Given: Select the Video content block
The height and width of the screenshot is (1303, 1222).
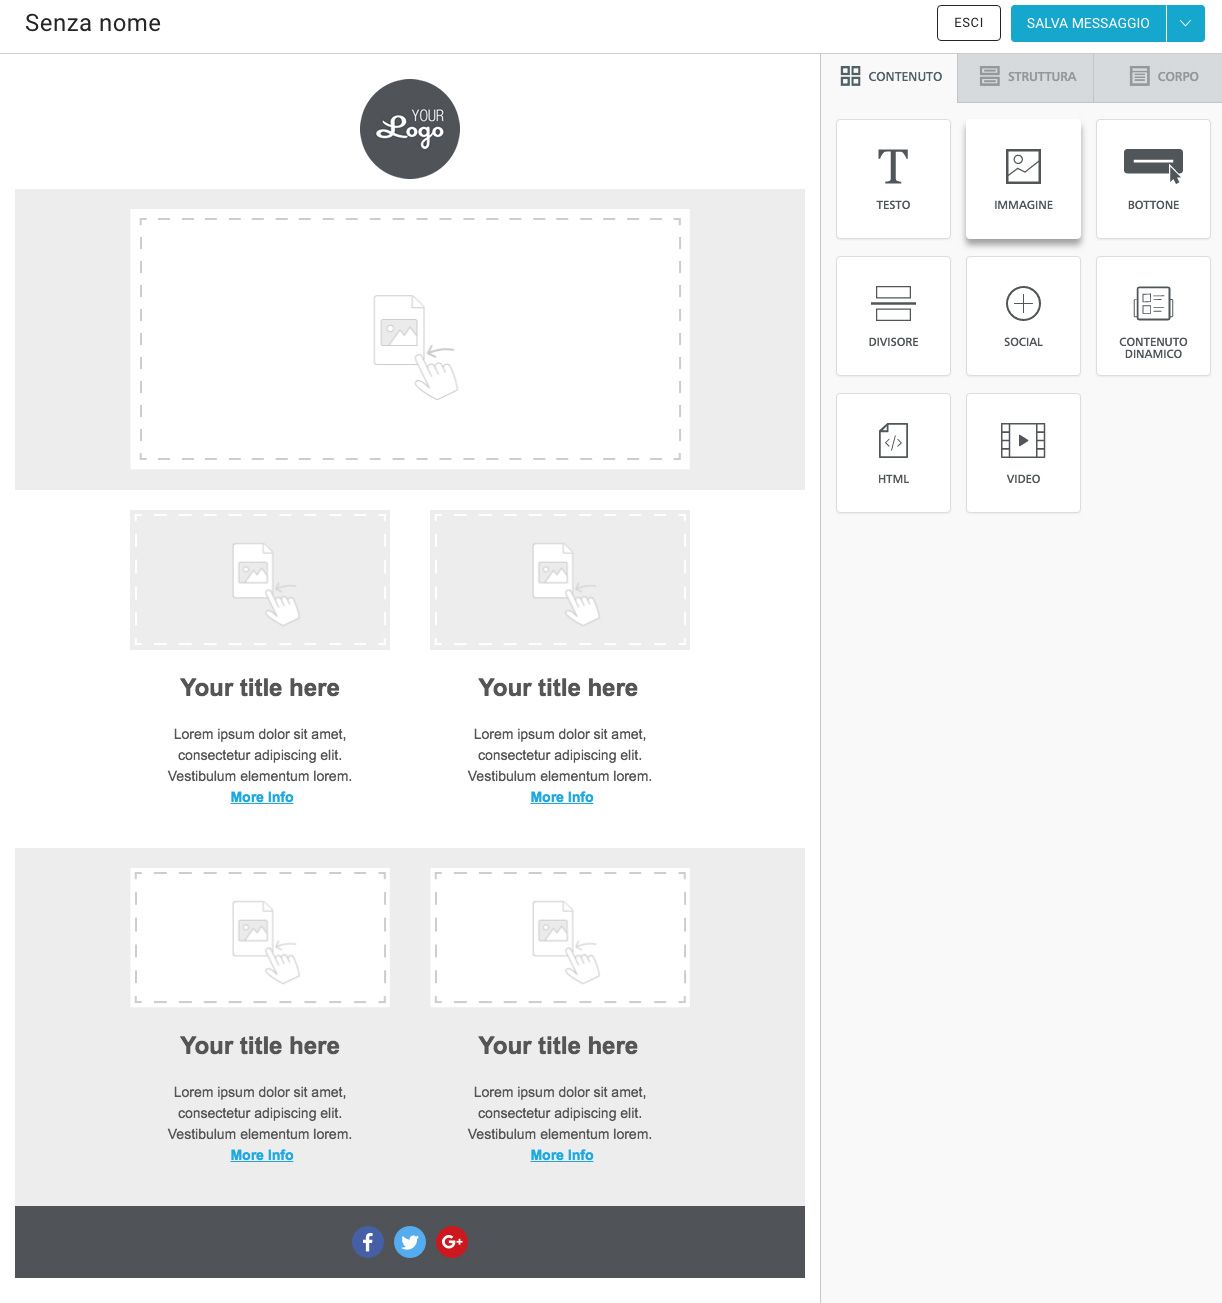Looking at the screenshot, I should click(1023, 453).
